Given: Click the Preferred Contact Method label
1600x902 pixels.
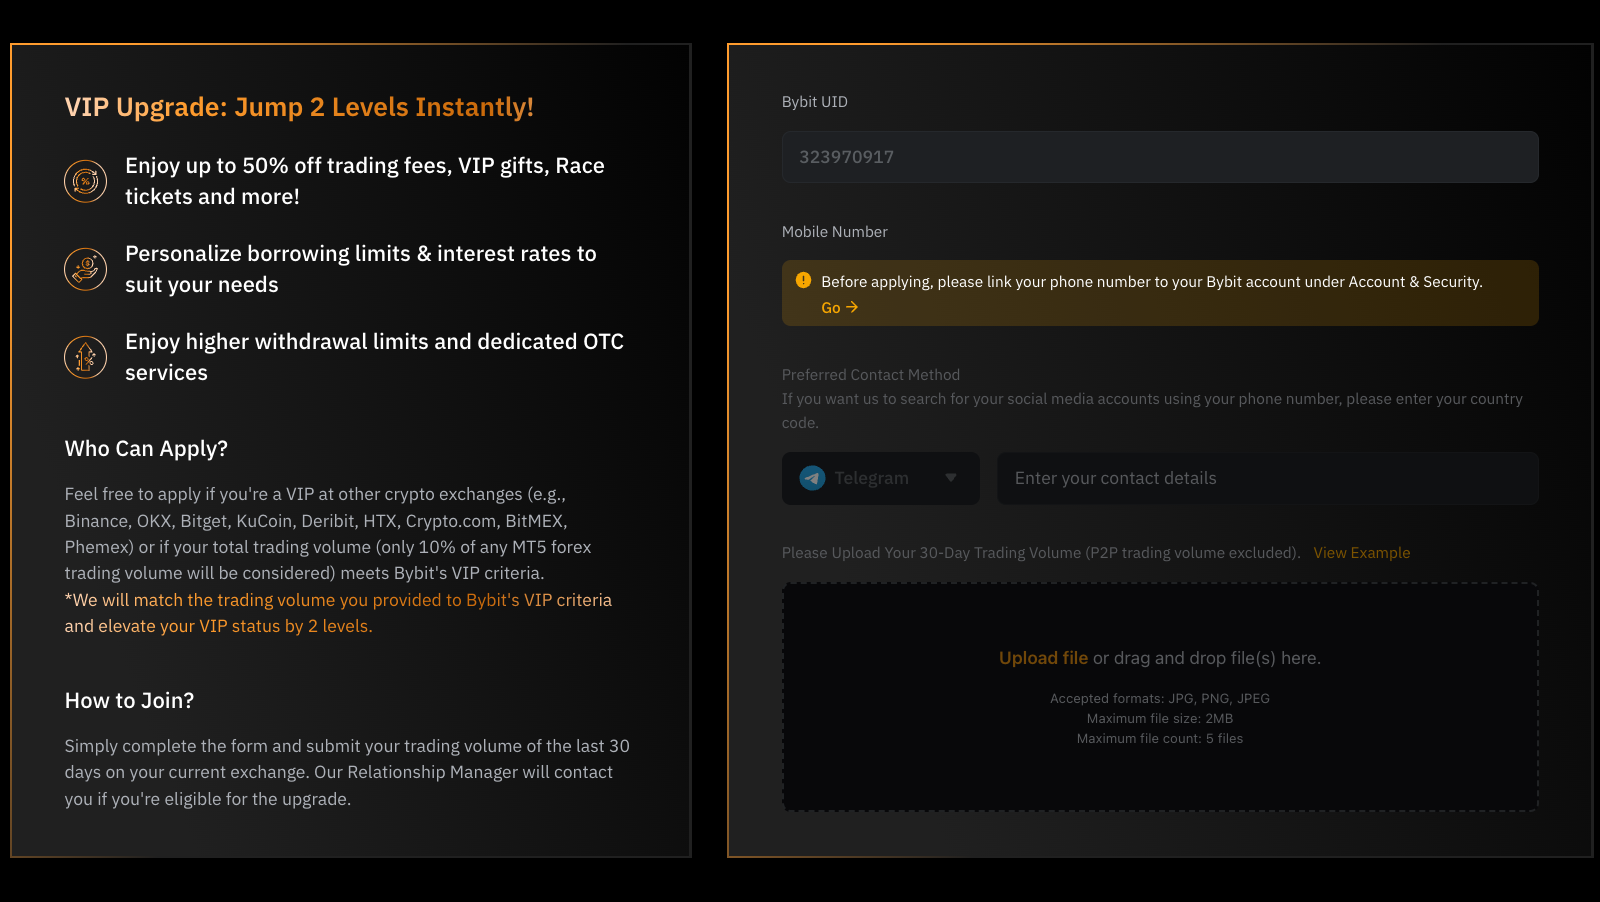Looking at the screenshot, I should [x=870, y=375].
